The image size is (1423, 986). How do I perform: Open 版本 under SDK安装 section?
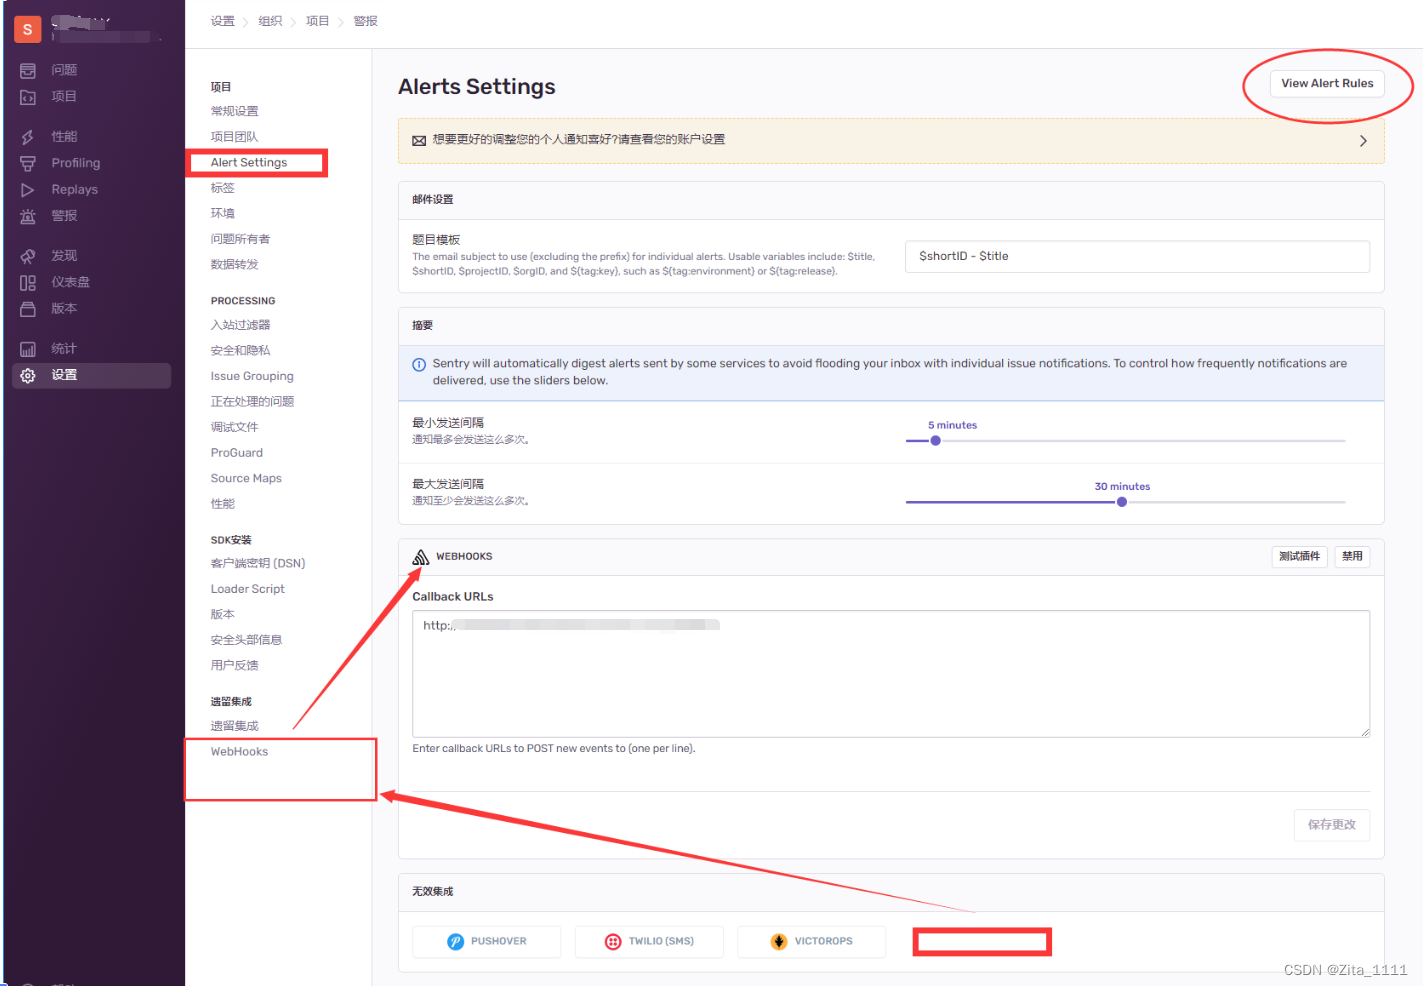222,614
